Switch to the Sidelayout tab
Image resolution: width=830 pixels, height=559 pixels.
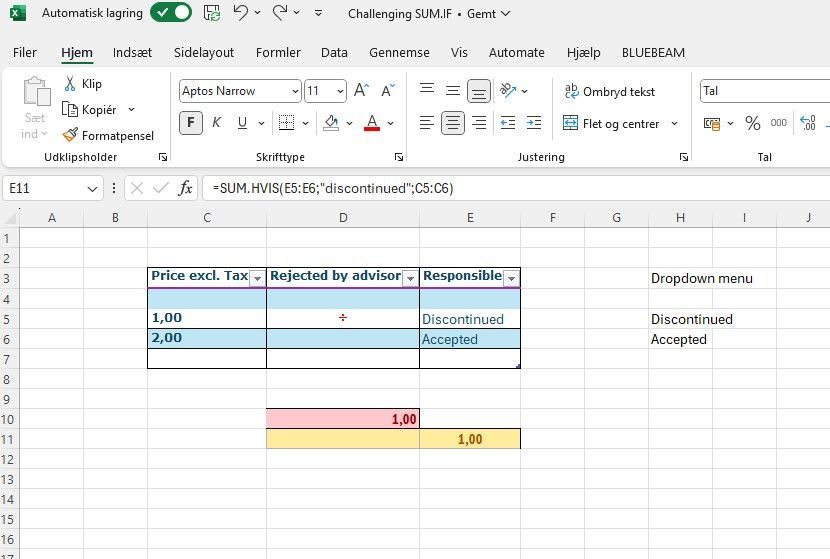(x=204, y=52)
